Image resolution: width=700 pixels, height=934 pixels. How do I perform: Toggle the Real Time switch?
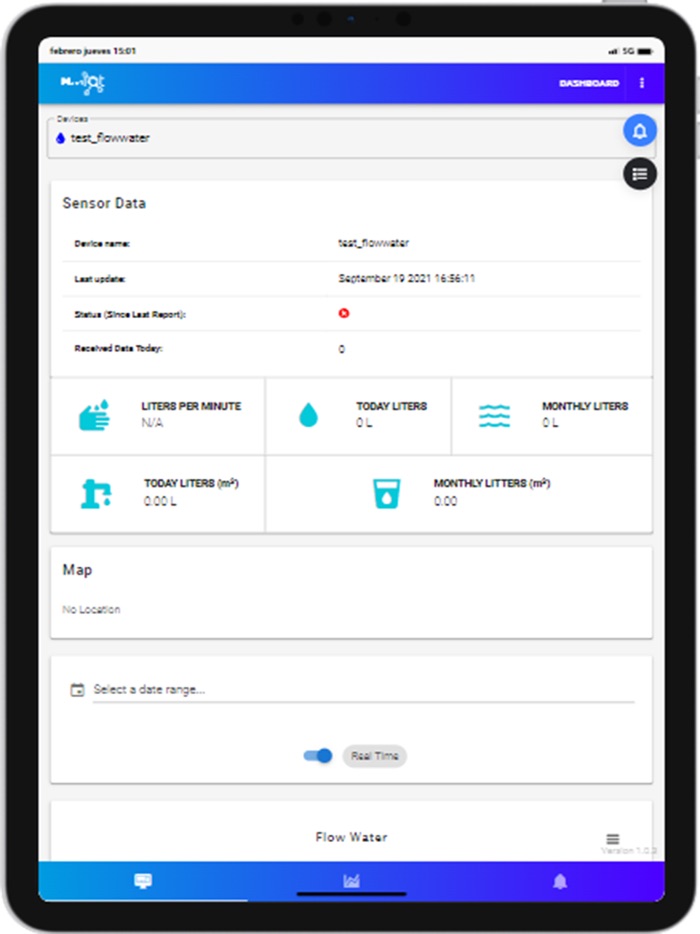click(318, 756)
